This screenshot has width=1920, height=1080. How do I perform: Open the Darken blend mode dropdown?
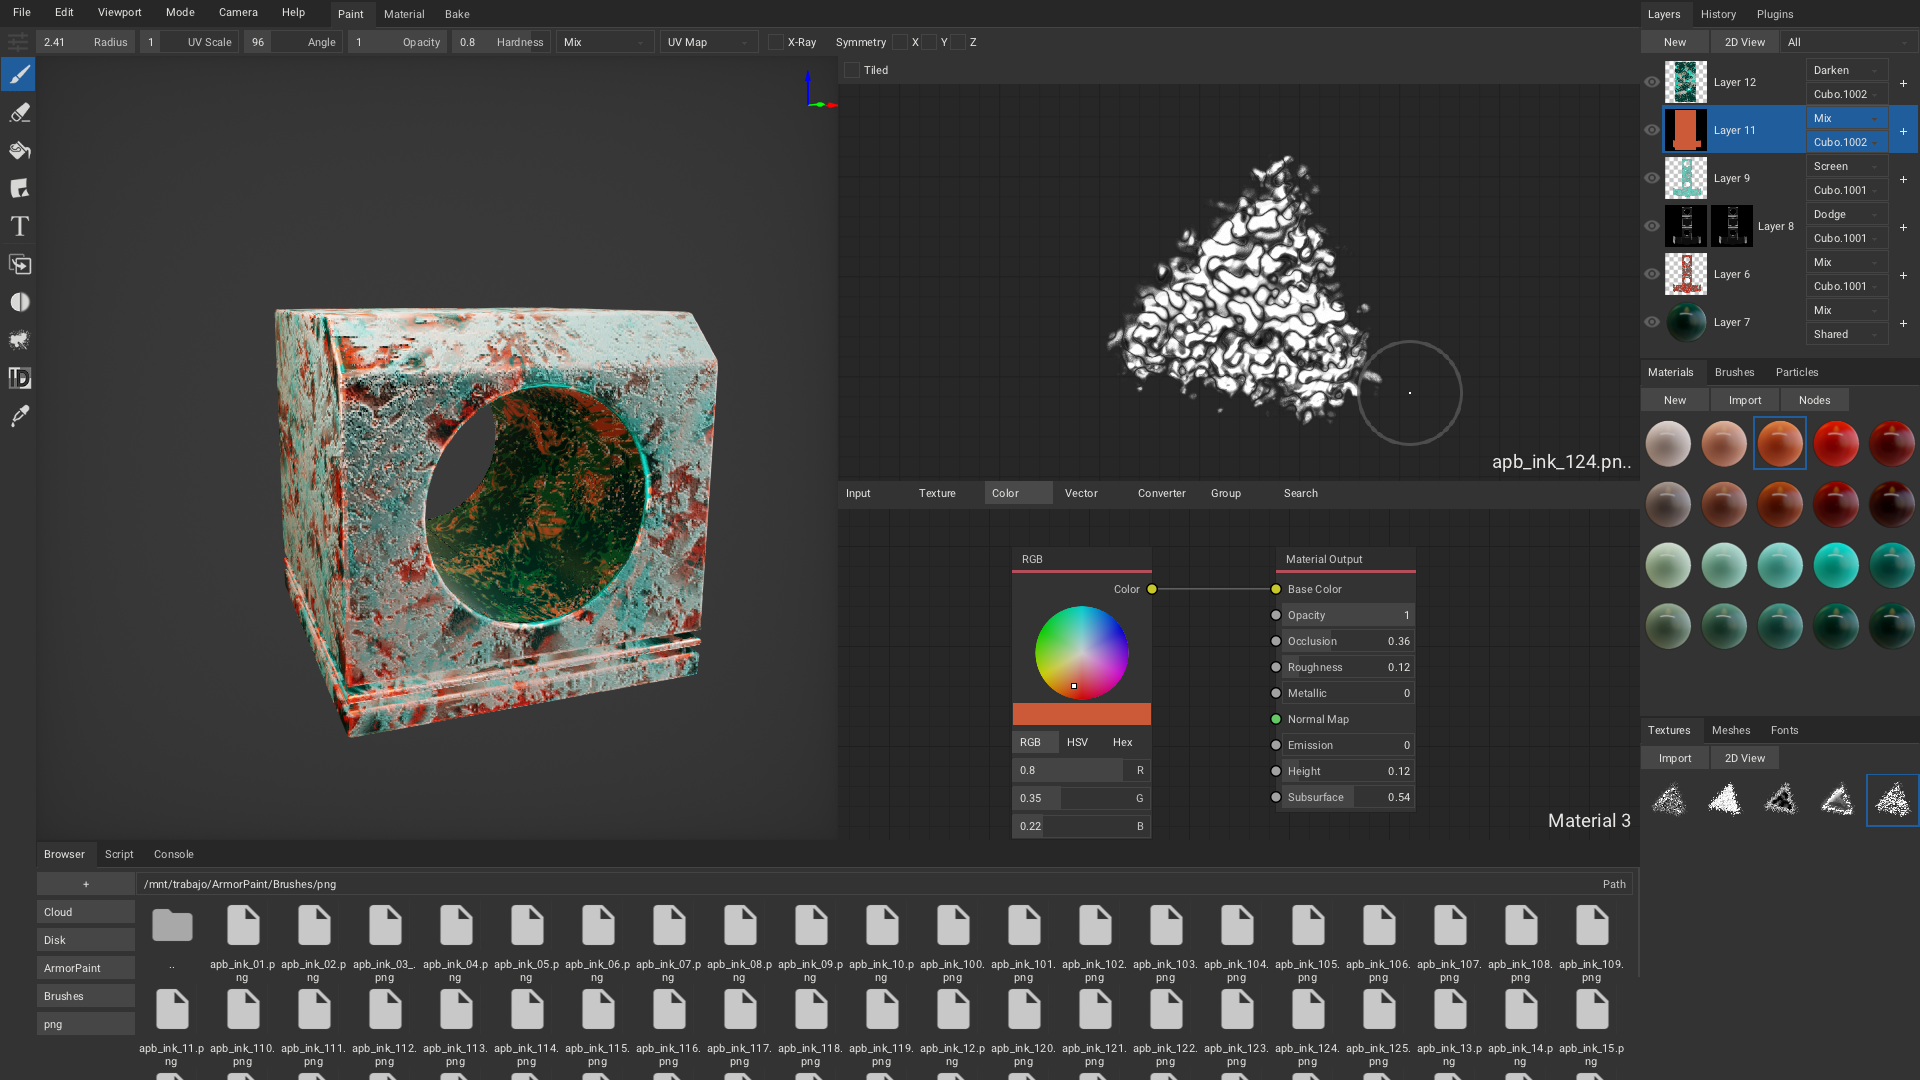[1846, 70]
